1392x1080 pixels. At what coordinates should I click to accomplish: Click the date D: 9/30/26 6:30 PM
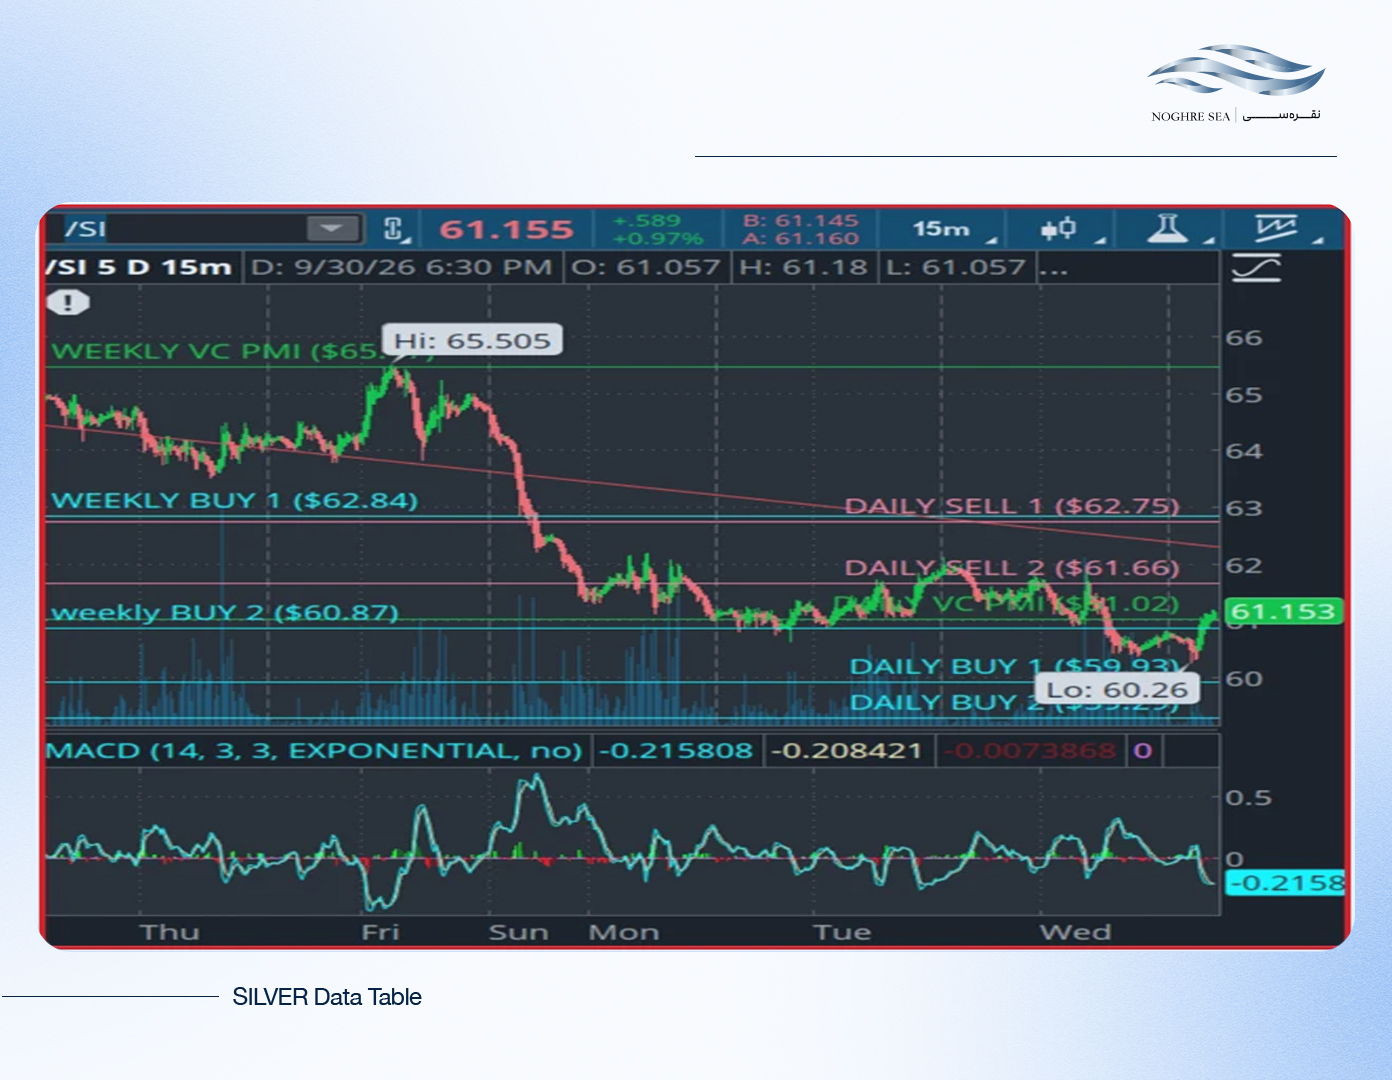403,268
